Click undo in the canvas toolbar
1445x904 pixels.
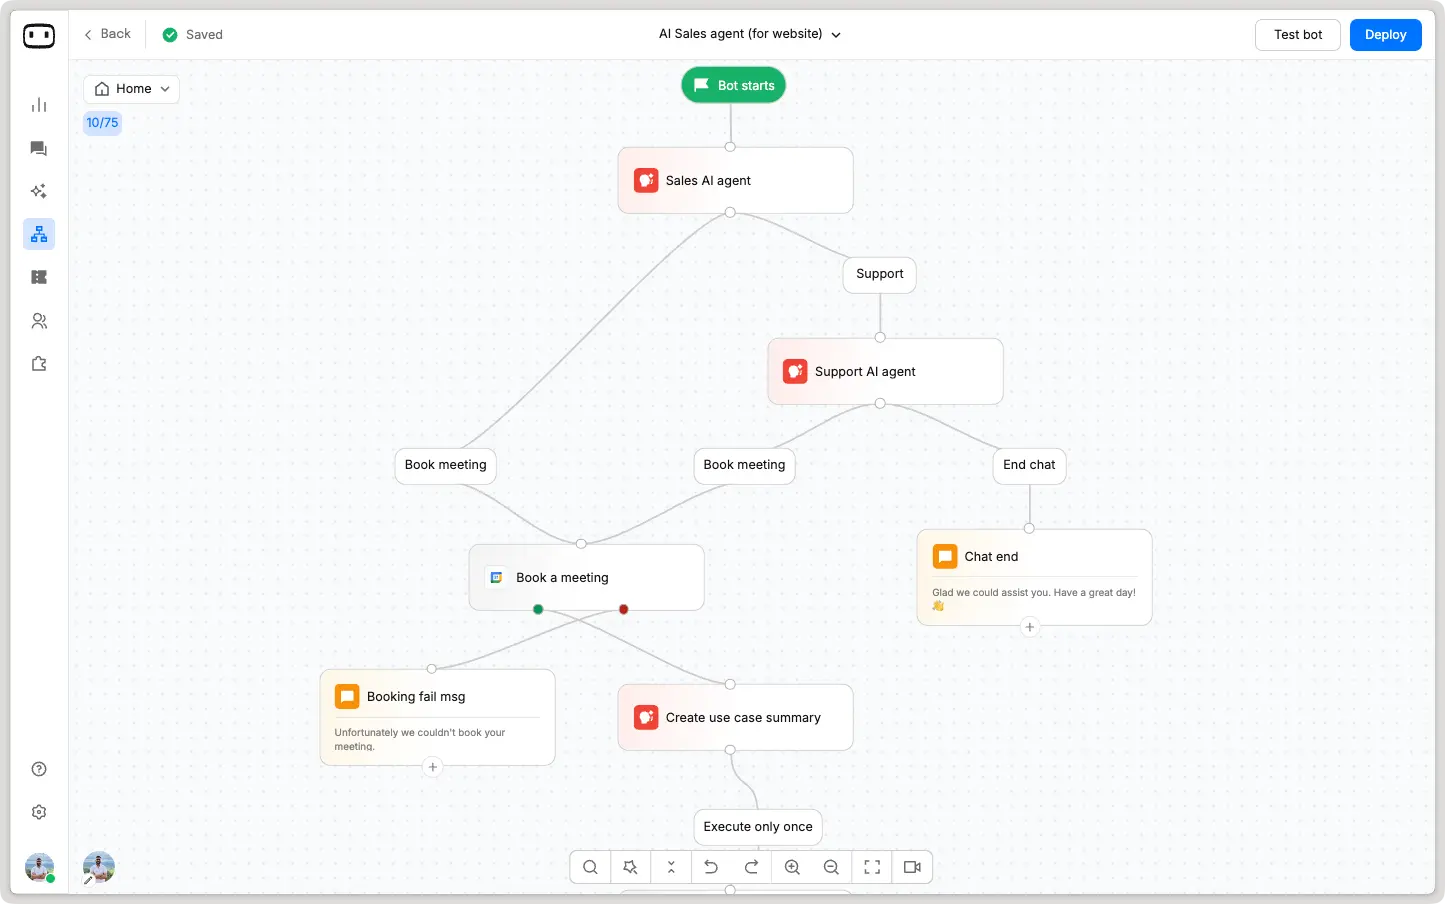pos(711,867)
